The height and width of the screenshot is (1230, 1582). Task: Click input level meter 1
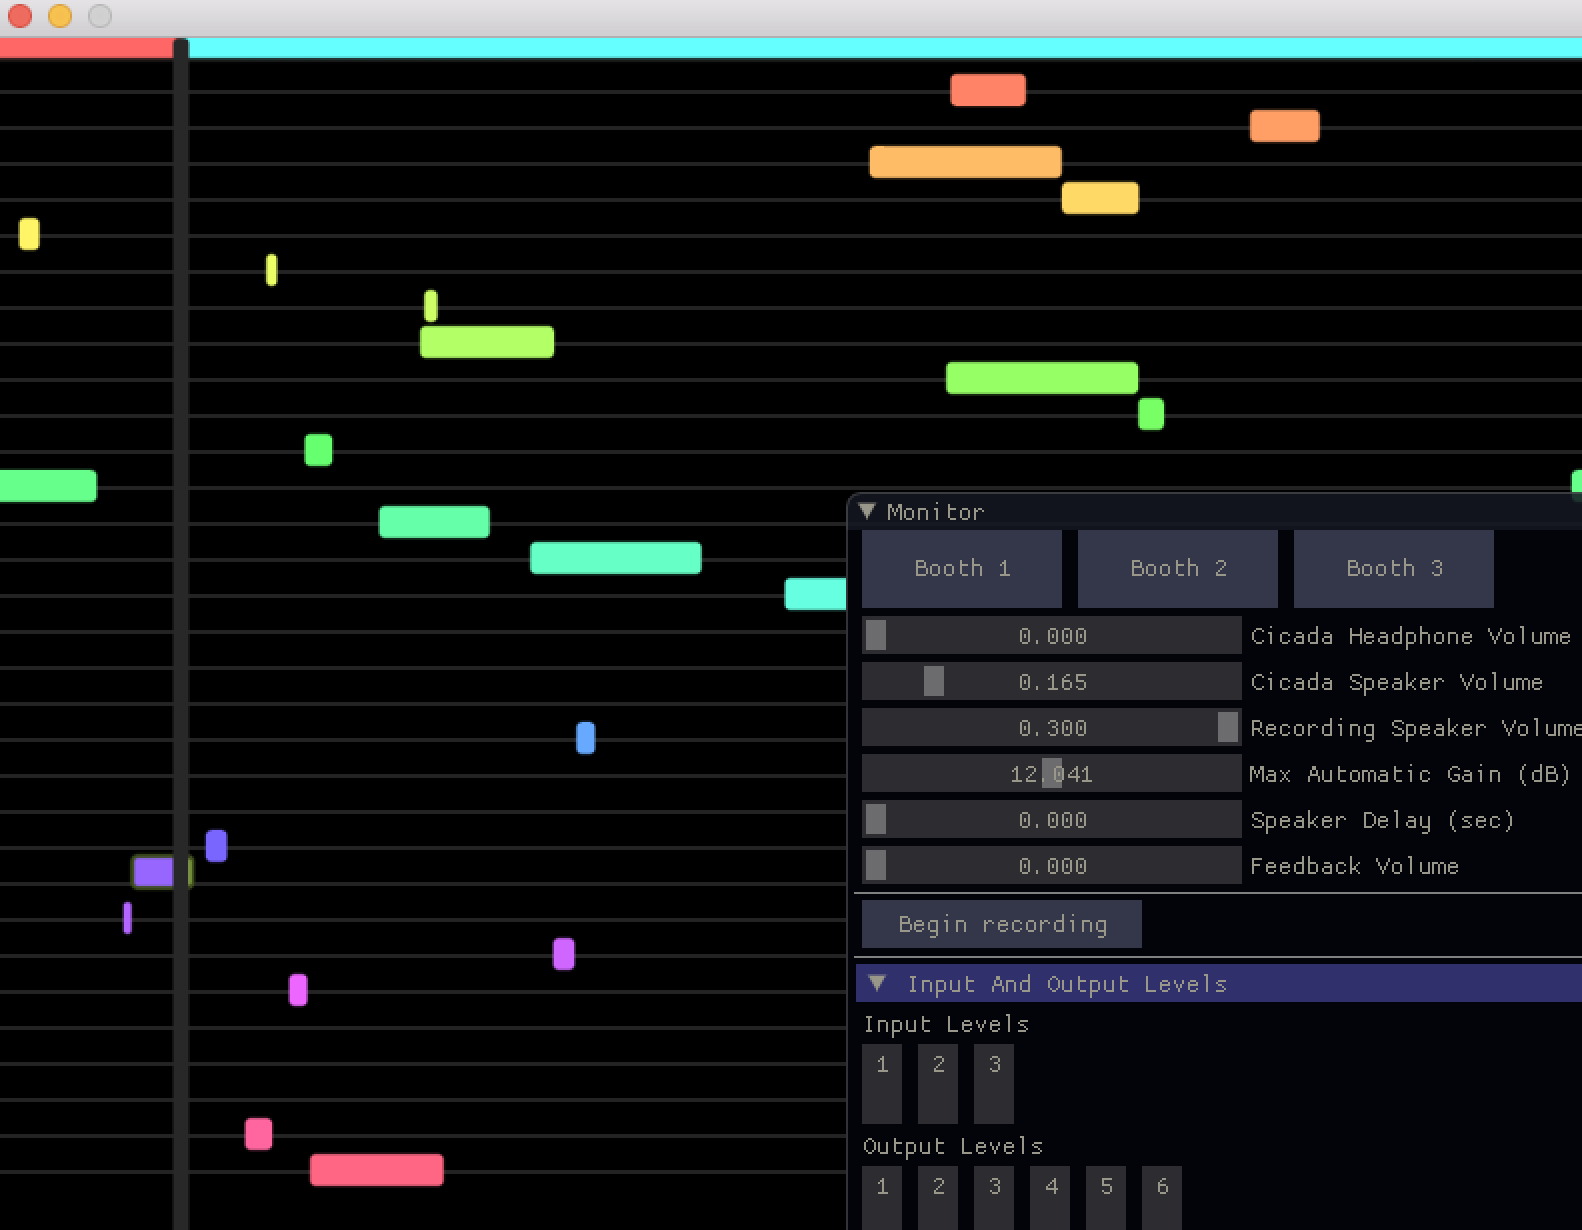(x=882, y=1083)
